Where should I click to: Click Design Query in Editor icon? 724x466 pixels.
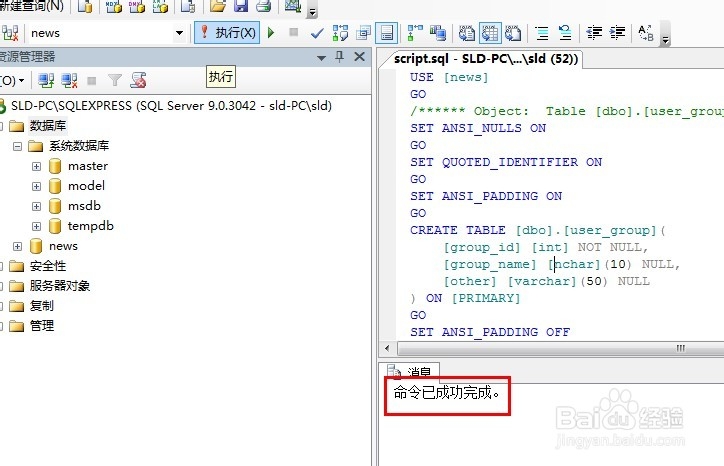coord(363,33)
